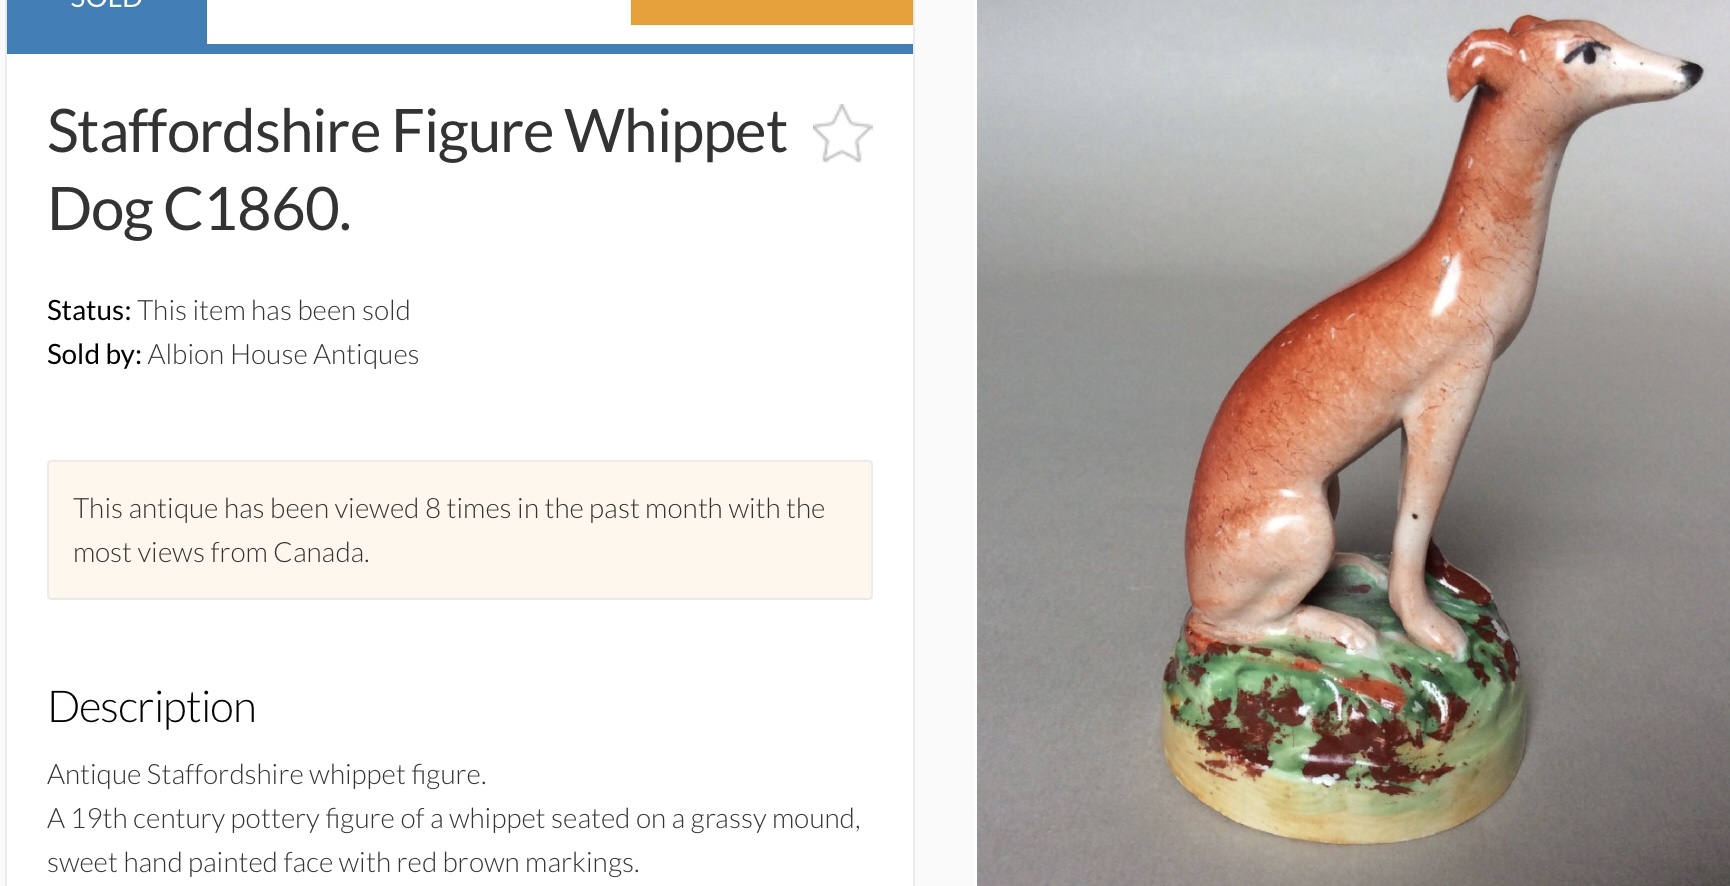Select the blue SOLD tab
Screen dimensions: 1730x886
[x=107, y=20]
